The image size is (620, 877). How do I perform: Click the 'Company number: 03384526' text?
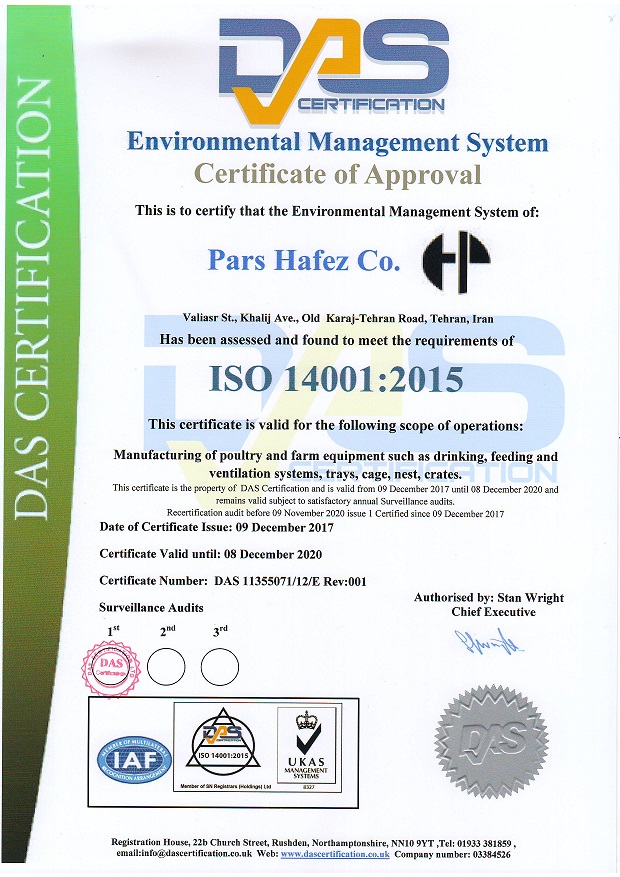(x=452, y=854)
